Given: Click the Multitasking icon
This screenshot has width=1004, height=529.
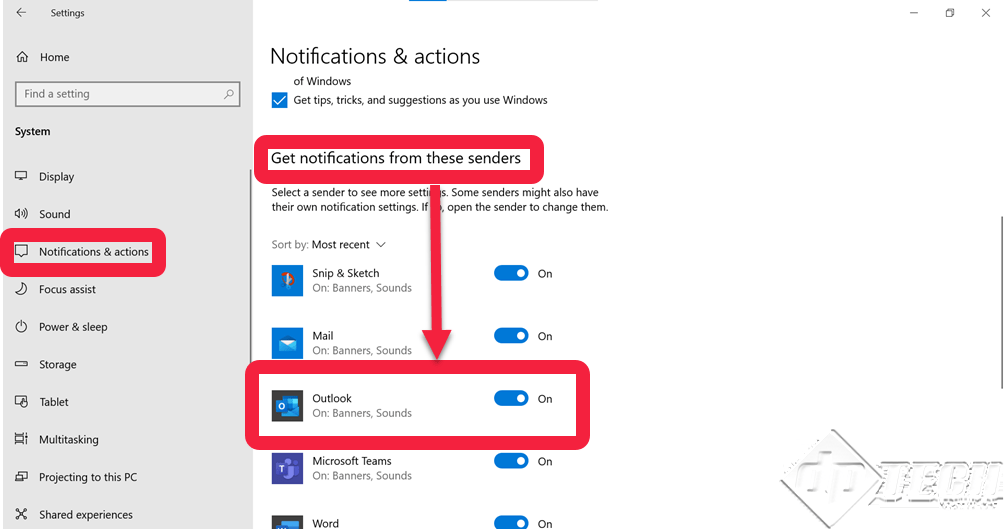Looking at the screenshot, I should click(x=21, y=439).
